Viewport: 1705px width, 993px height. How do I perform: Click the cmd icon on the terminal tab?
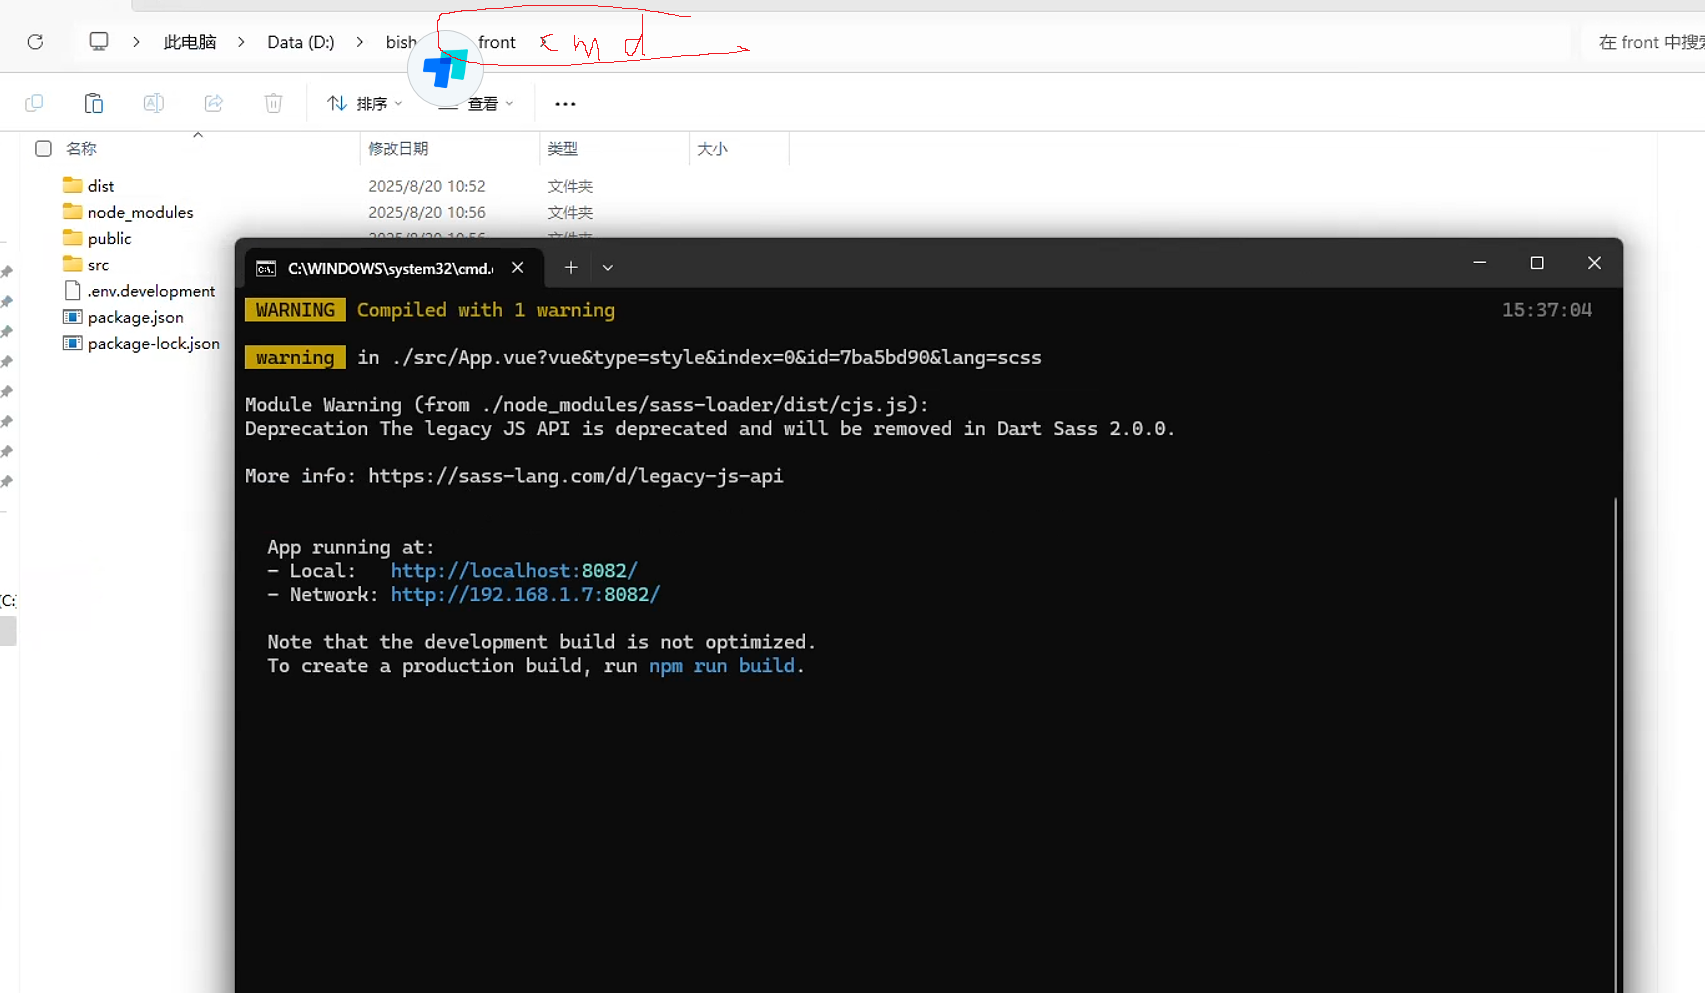coord(266,268)
